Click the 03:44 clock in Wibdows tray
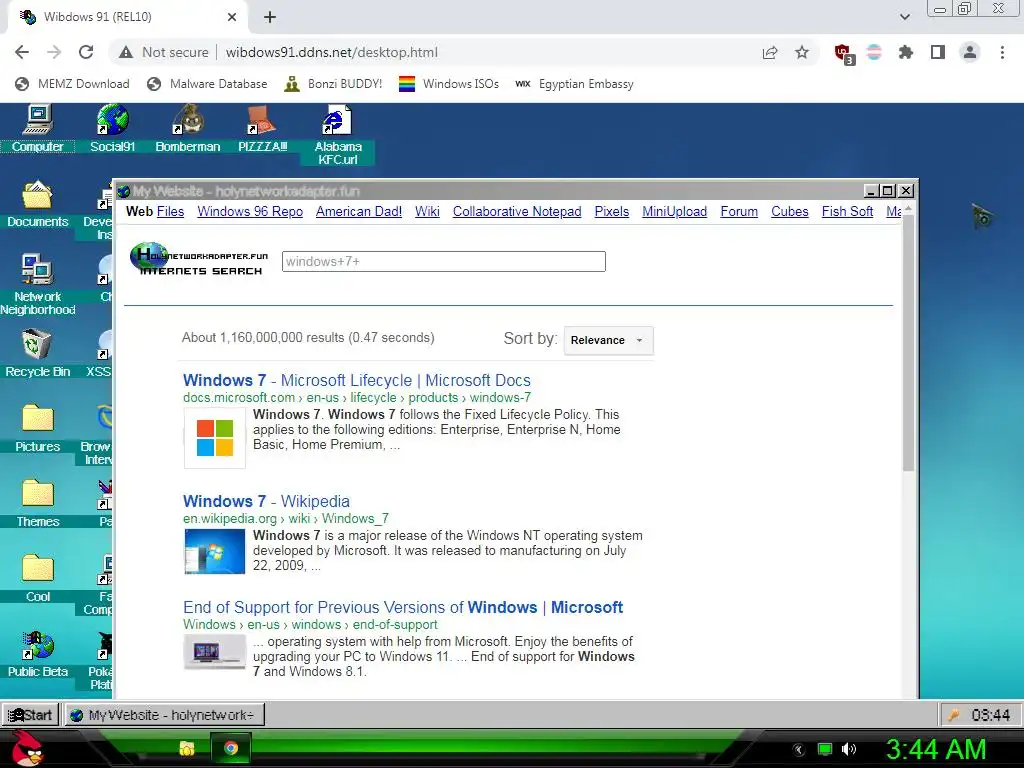The image size is (1024, 768). (x=990, y=715)
